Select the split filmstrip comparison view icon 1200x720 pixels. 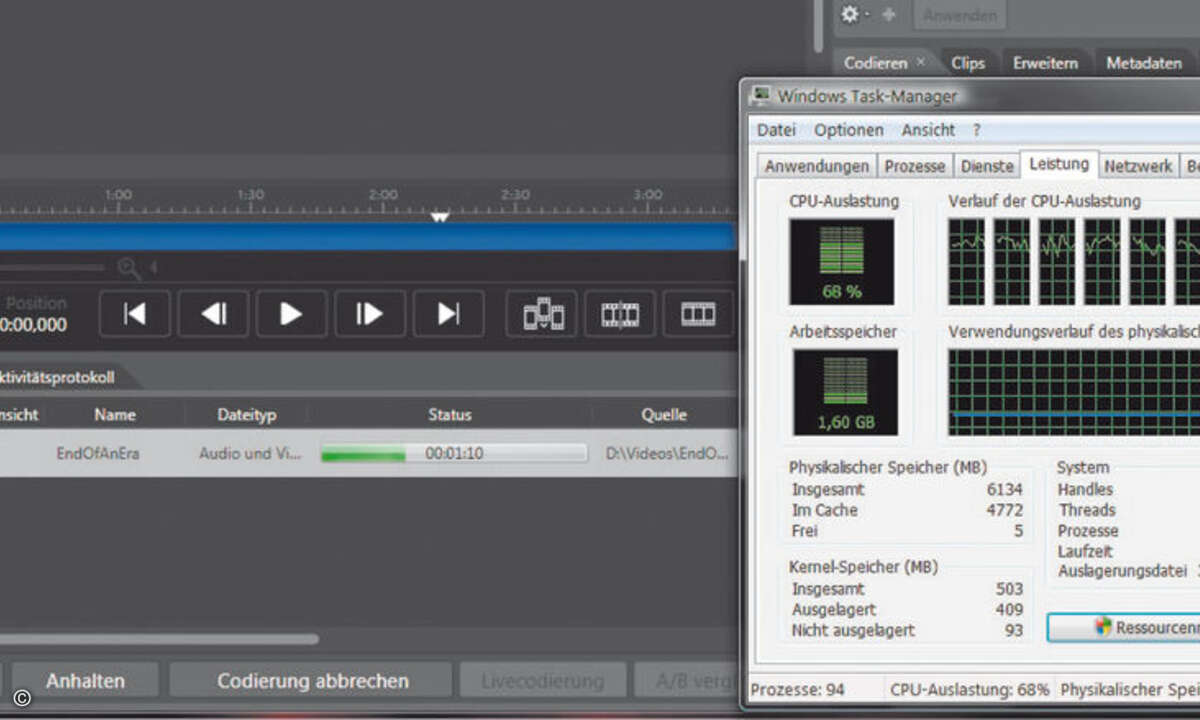tap(619, 313)
